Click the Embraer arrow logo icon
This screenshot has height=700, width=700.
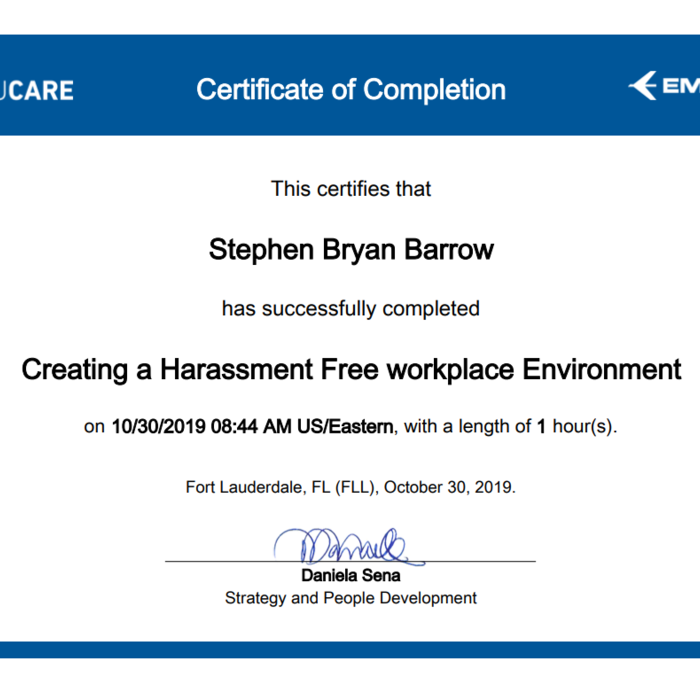(x=643, y=85)
